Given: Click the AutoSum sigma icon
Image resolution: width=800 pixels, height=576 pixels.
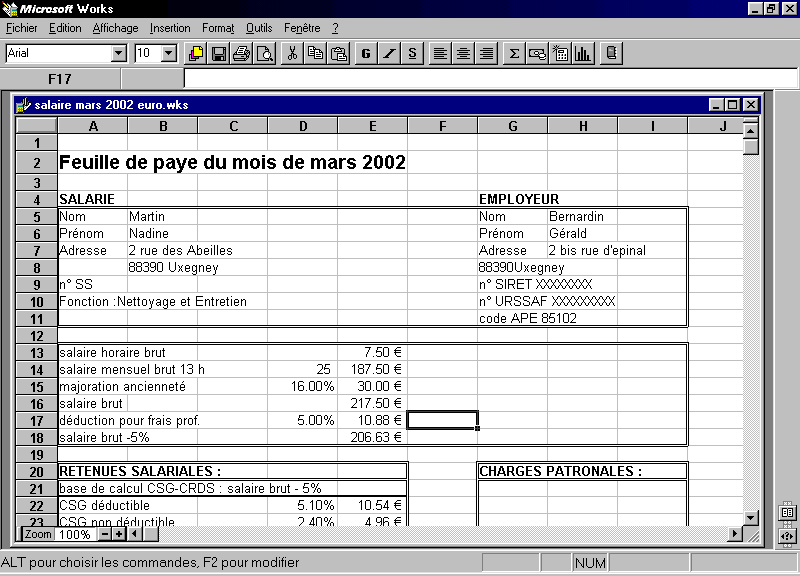Looking at the screenshot, I should point(514,54).
